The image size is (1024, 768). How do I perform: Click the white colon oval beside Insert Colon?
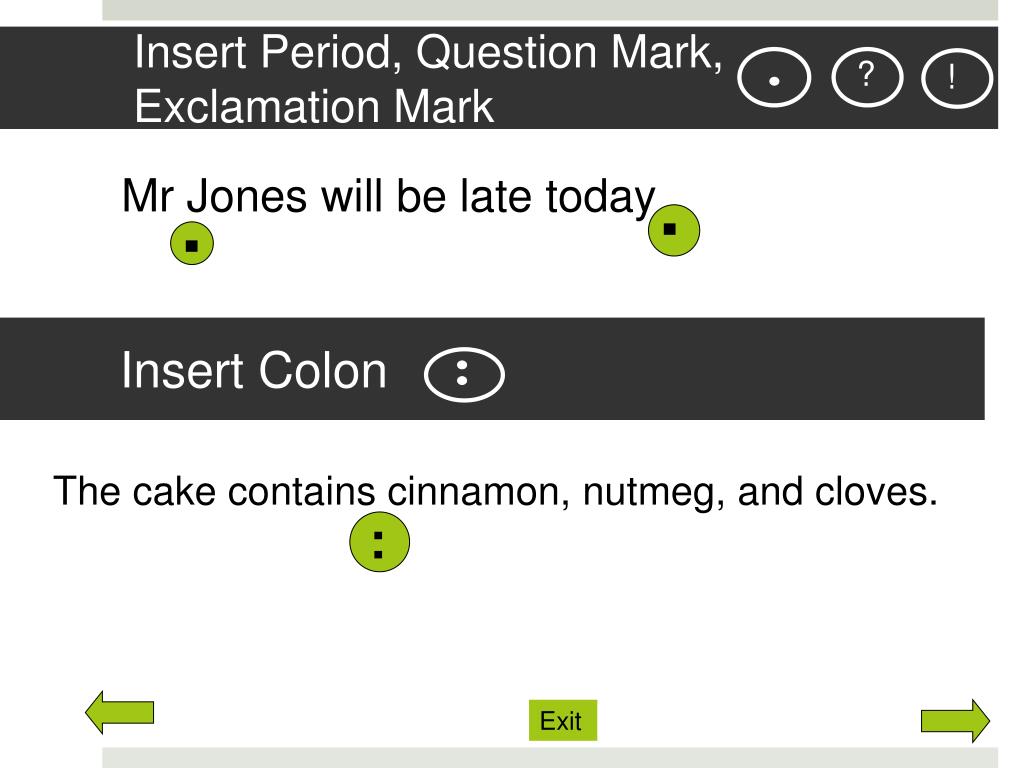(x=464, y=374)
